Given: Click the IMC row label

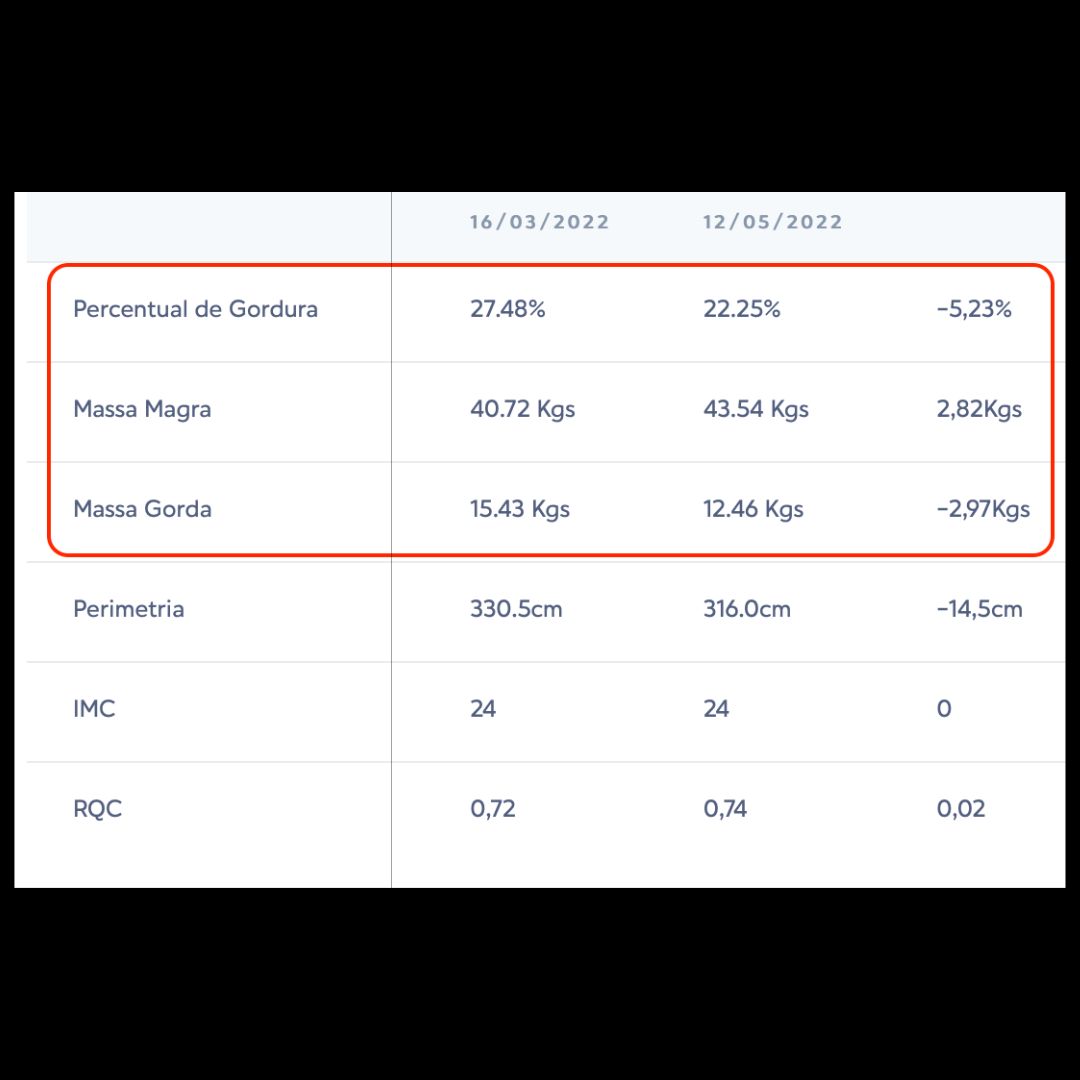Looking at the screenshot, I should (x=94, y=709).
